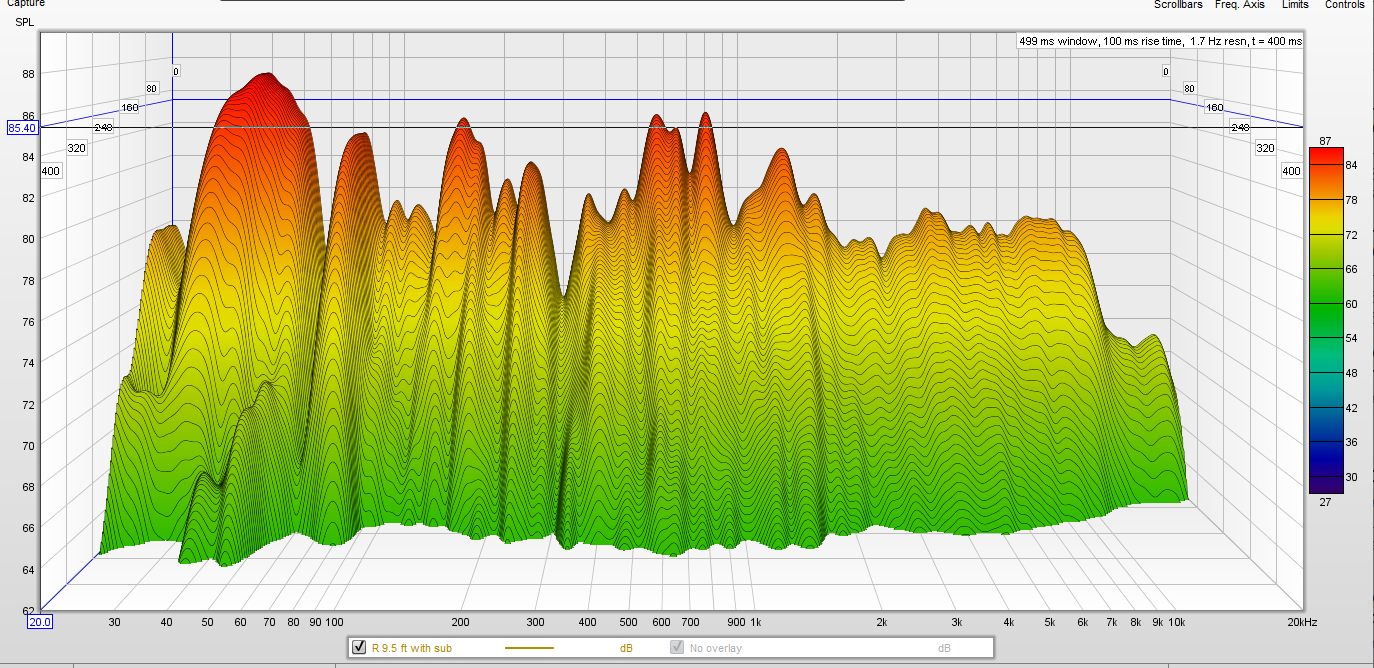Toggle the 'No overlay' checkbox
This screenshot has height=668, width=1374.
[677, 648]
